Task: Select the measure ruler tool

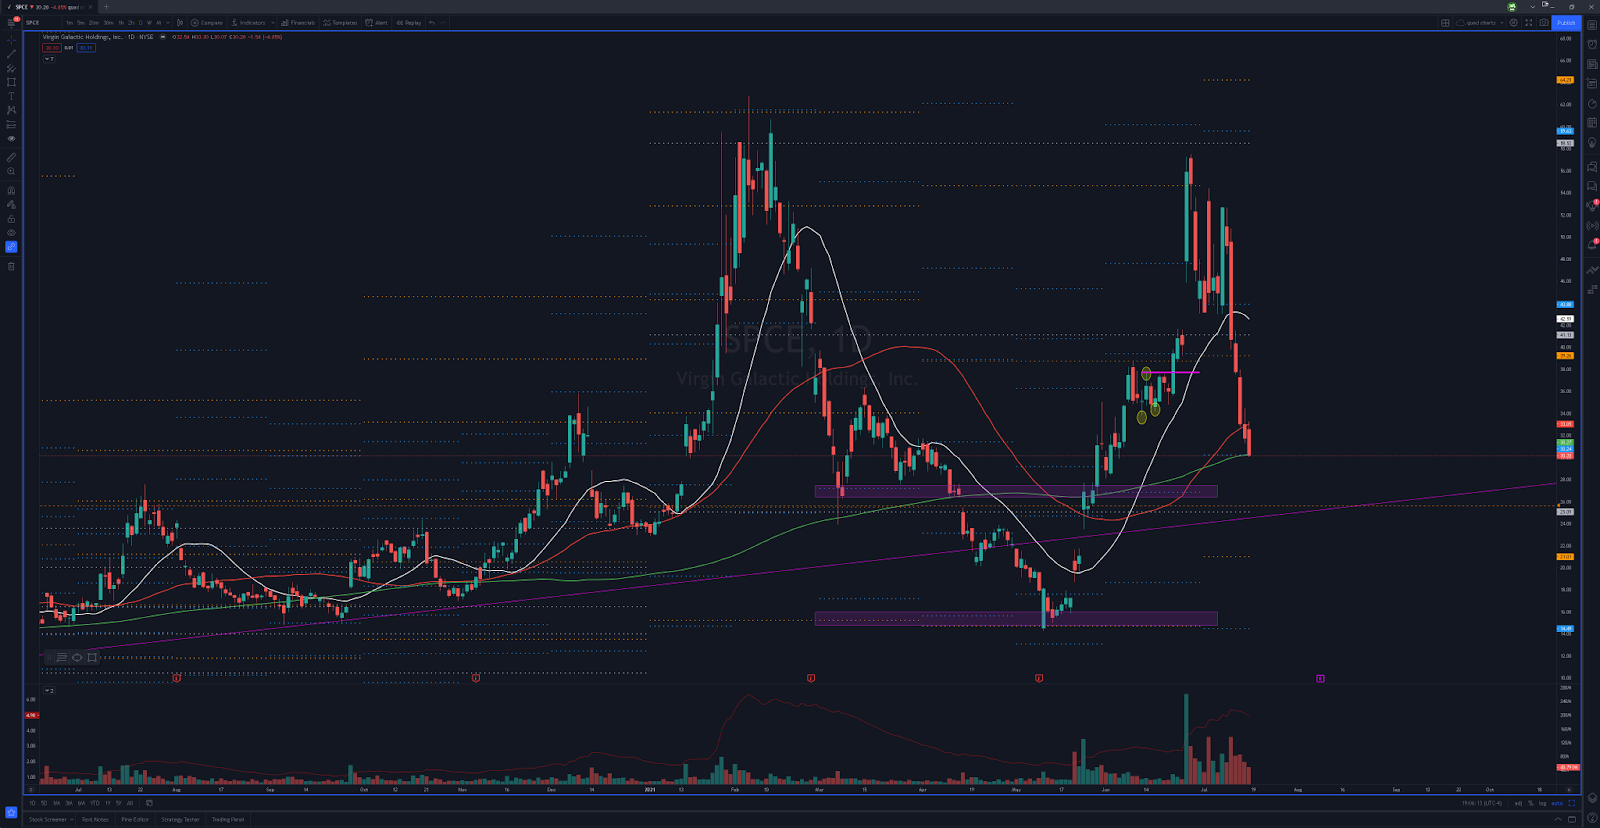Action: tap(11, 157)
